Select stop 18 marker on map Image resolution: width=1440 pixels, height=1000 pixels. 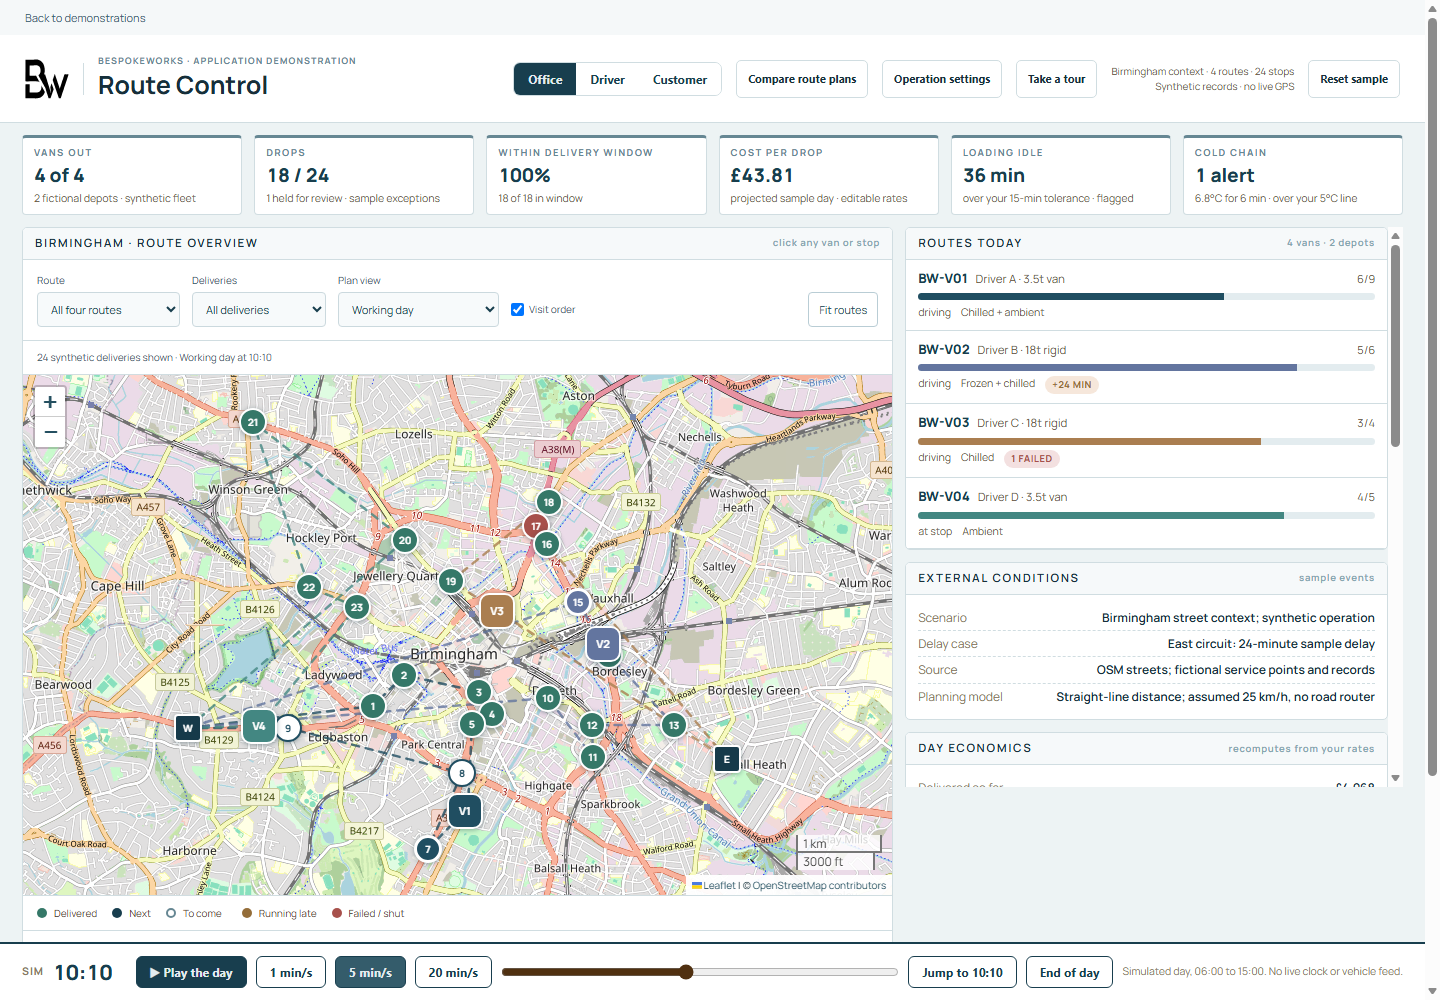click(548, 502)
